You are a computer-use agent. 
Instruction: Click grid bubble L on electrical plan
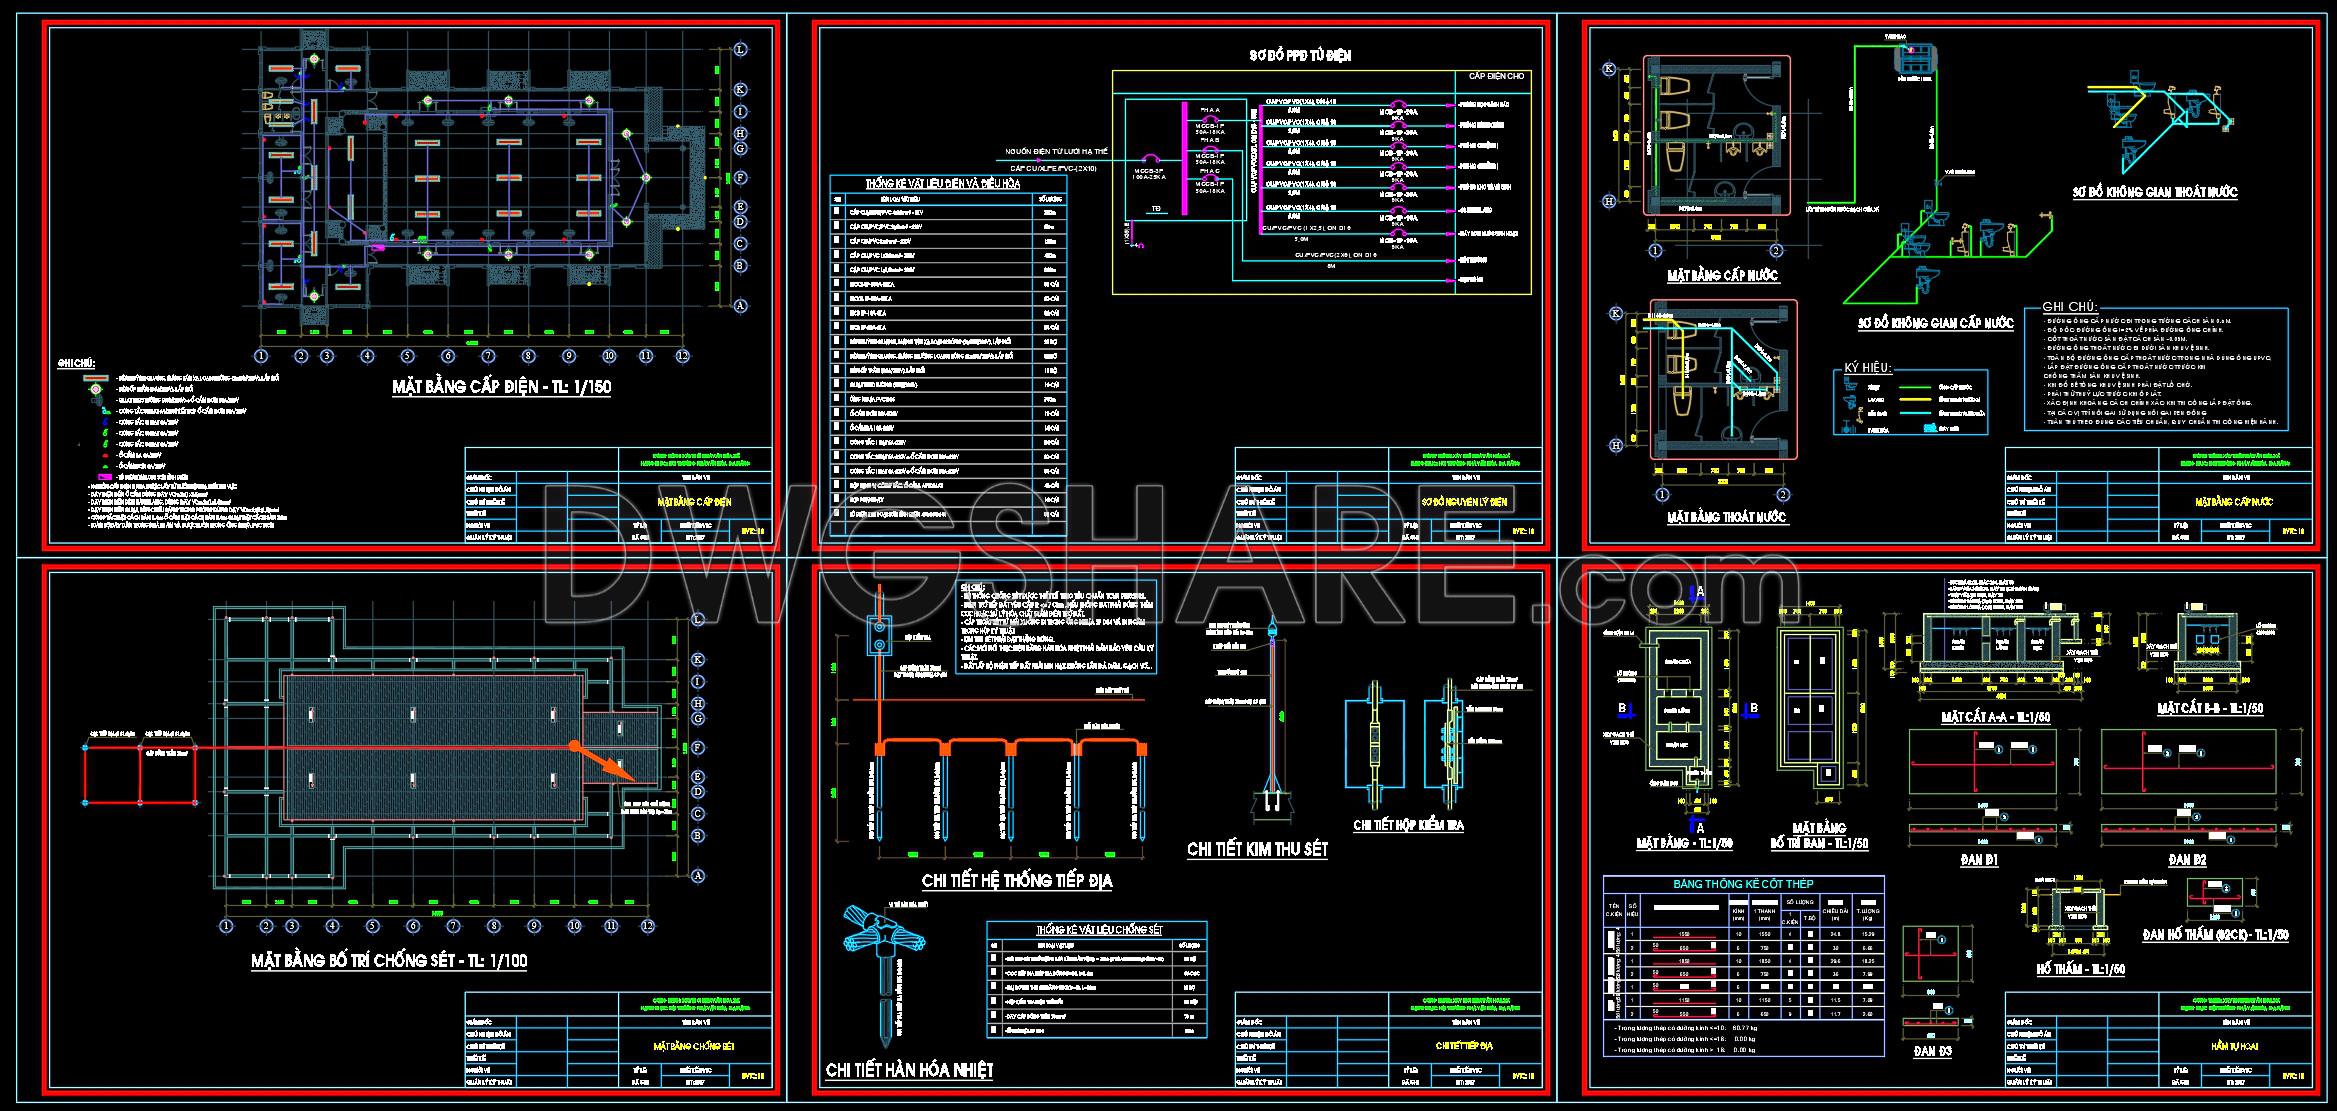(740, 49)
